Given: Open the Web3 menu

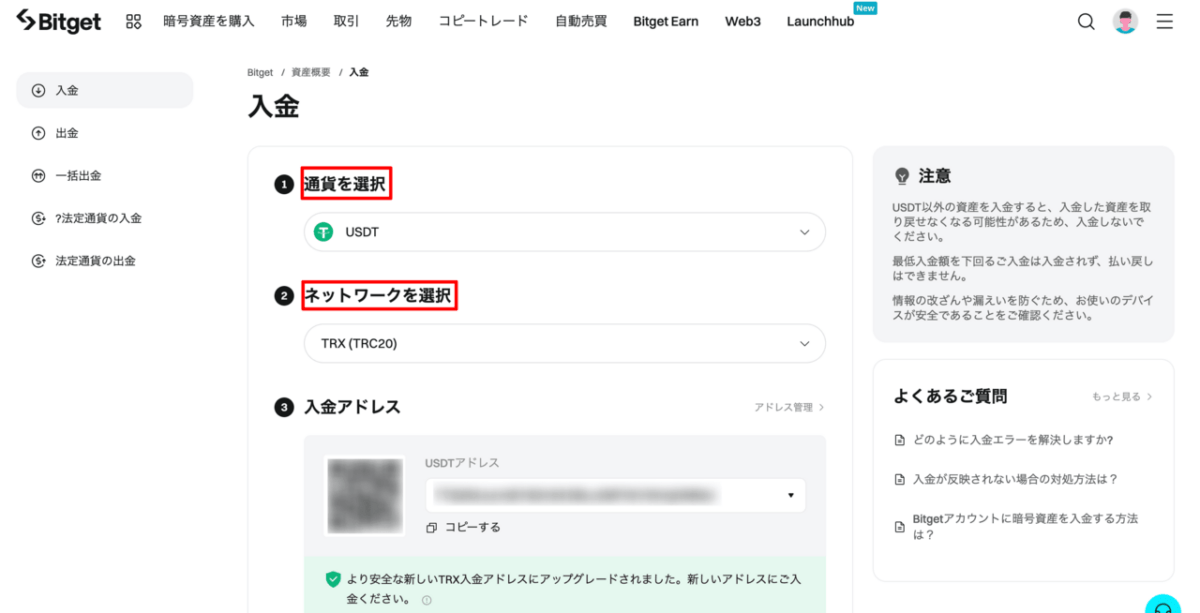Looking at the screenshot, I should click(x=743, y=21).
